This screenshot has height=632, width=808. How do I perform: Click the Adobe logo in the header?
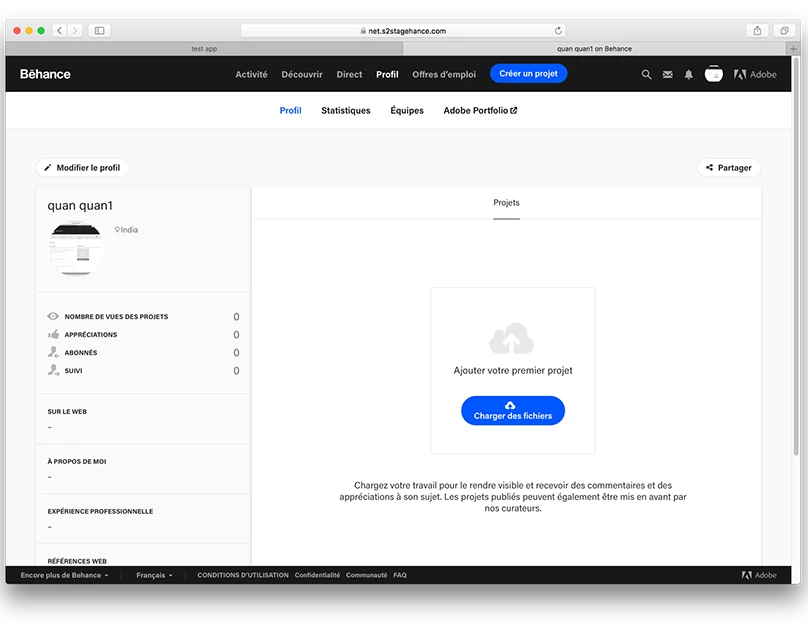point(755,74)
